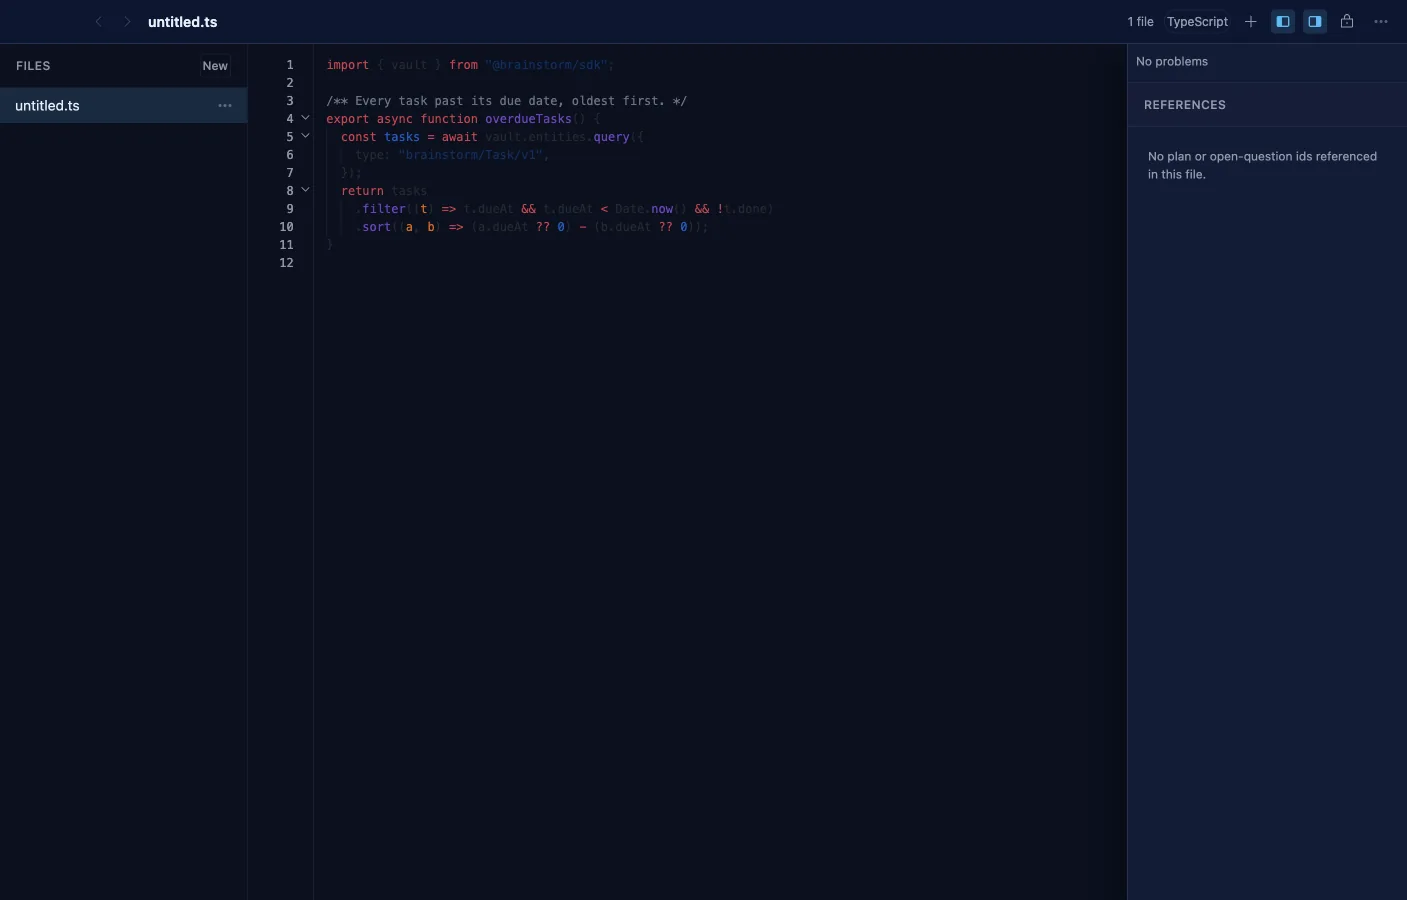Click the REFERENCES panel heading
Screen dimensions: 1407x900
point(1185,105)
